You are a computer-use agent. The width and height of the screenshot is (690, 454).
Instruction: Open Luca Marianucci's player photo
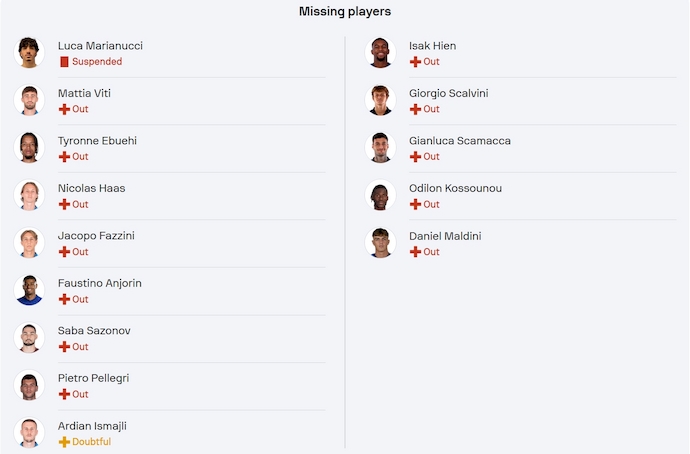[x=29, y=52]
